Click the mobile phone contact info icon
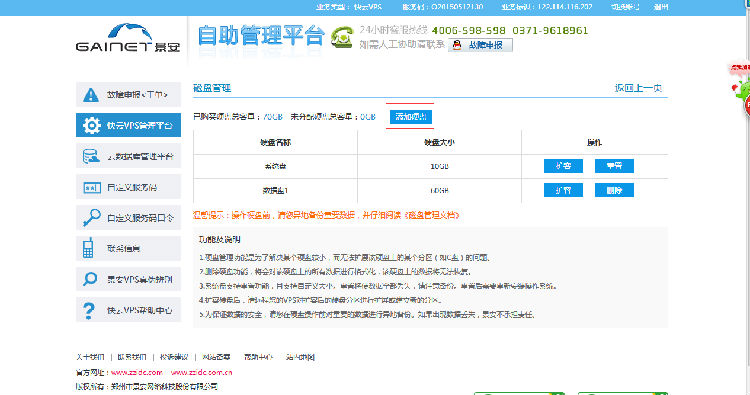The height and width of the screenshot is (395, 750). point(88,248)
